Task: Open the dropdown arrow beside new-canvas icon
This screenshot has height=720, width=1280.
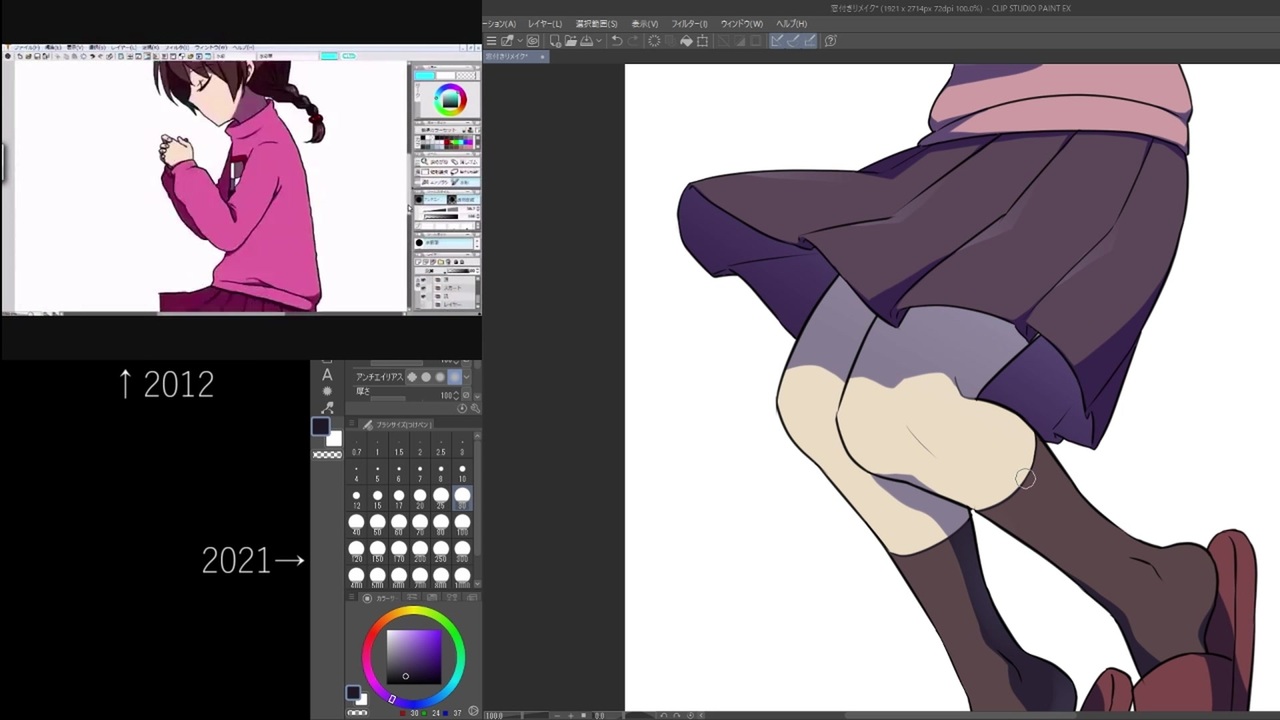Action: coord(520,41)
